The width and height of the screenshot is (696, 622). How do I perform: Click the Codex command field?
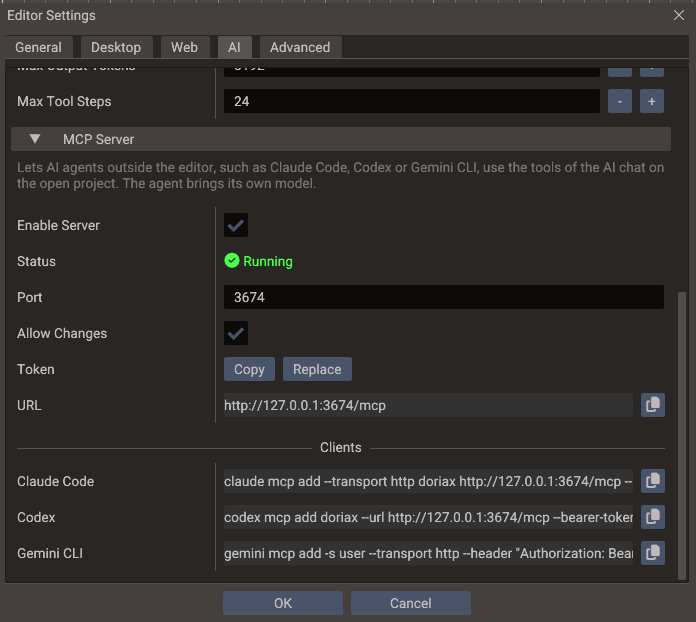(x=428, y=517)
